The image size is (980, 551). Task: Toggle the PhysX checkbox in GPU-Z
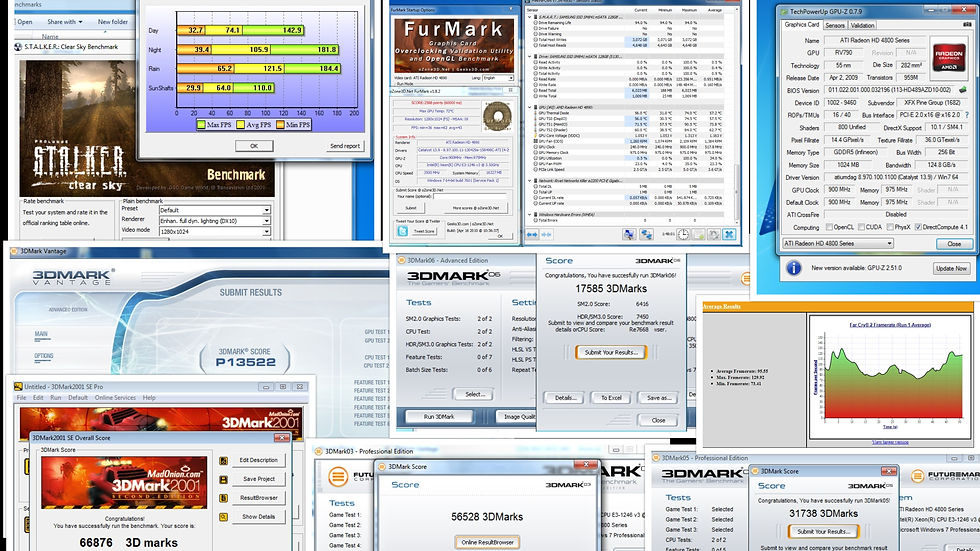tap(889, 227)
